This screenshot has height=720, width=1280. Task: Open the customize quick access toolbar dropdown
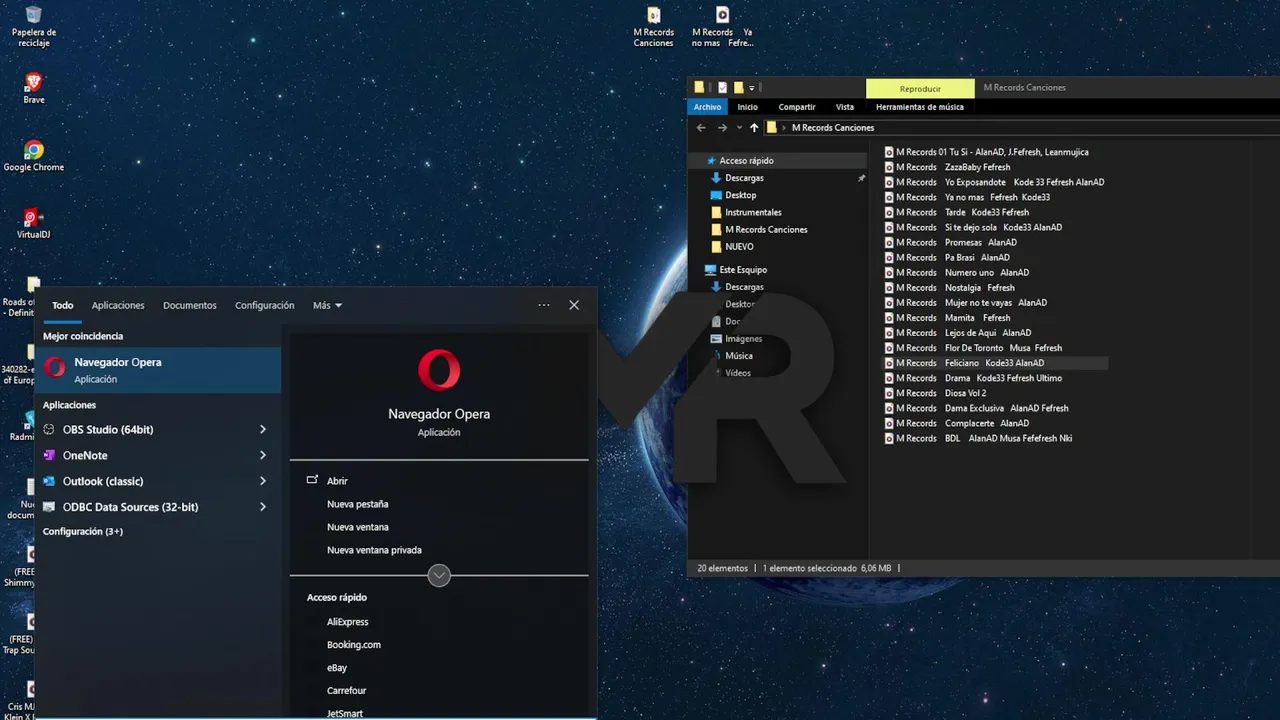pos(752,88)
